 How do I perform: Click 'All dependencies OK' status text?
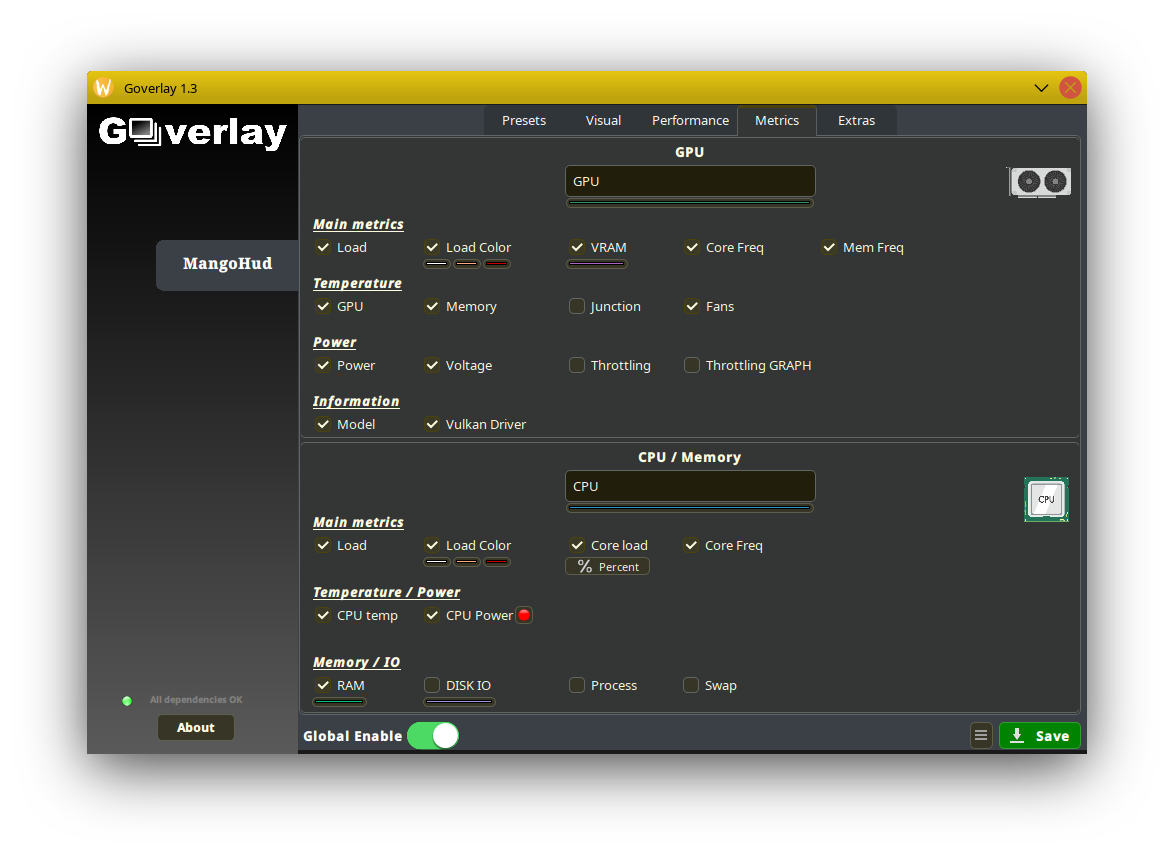(x=196, y=700)
